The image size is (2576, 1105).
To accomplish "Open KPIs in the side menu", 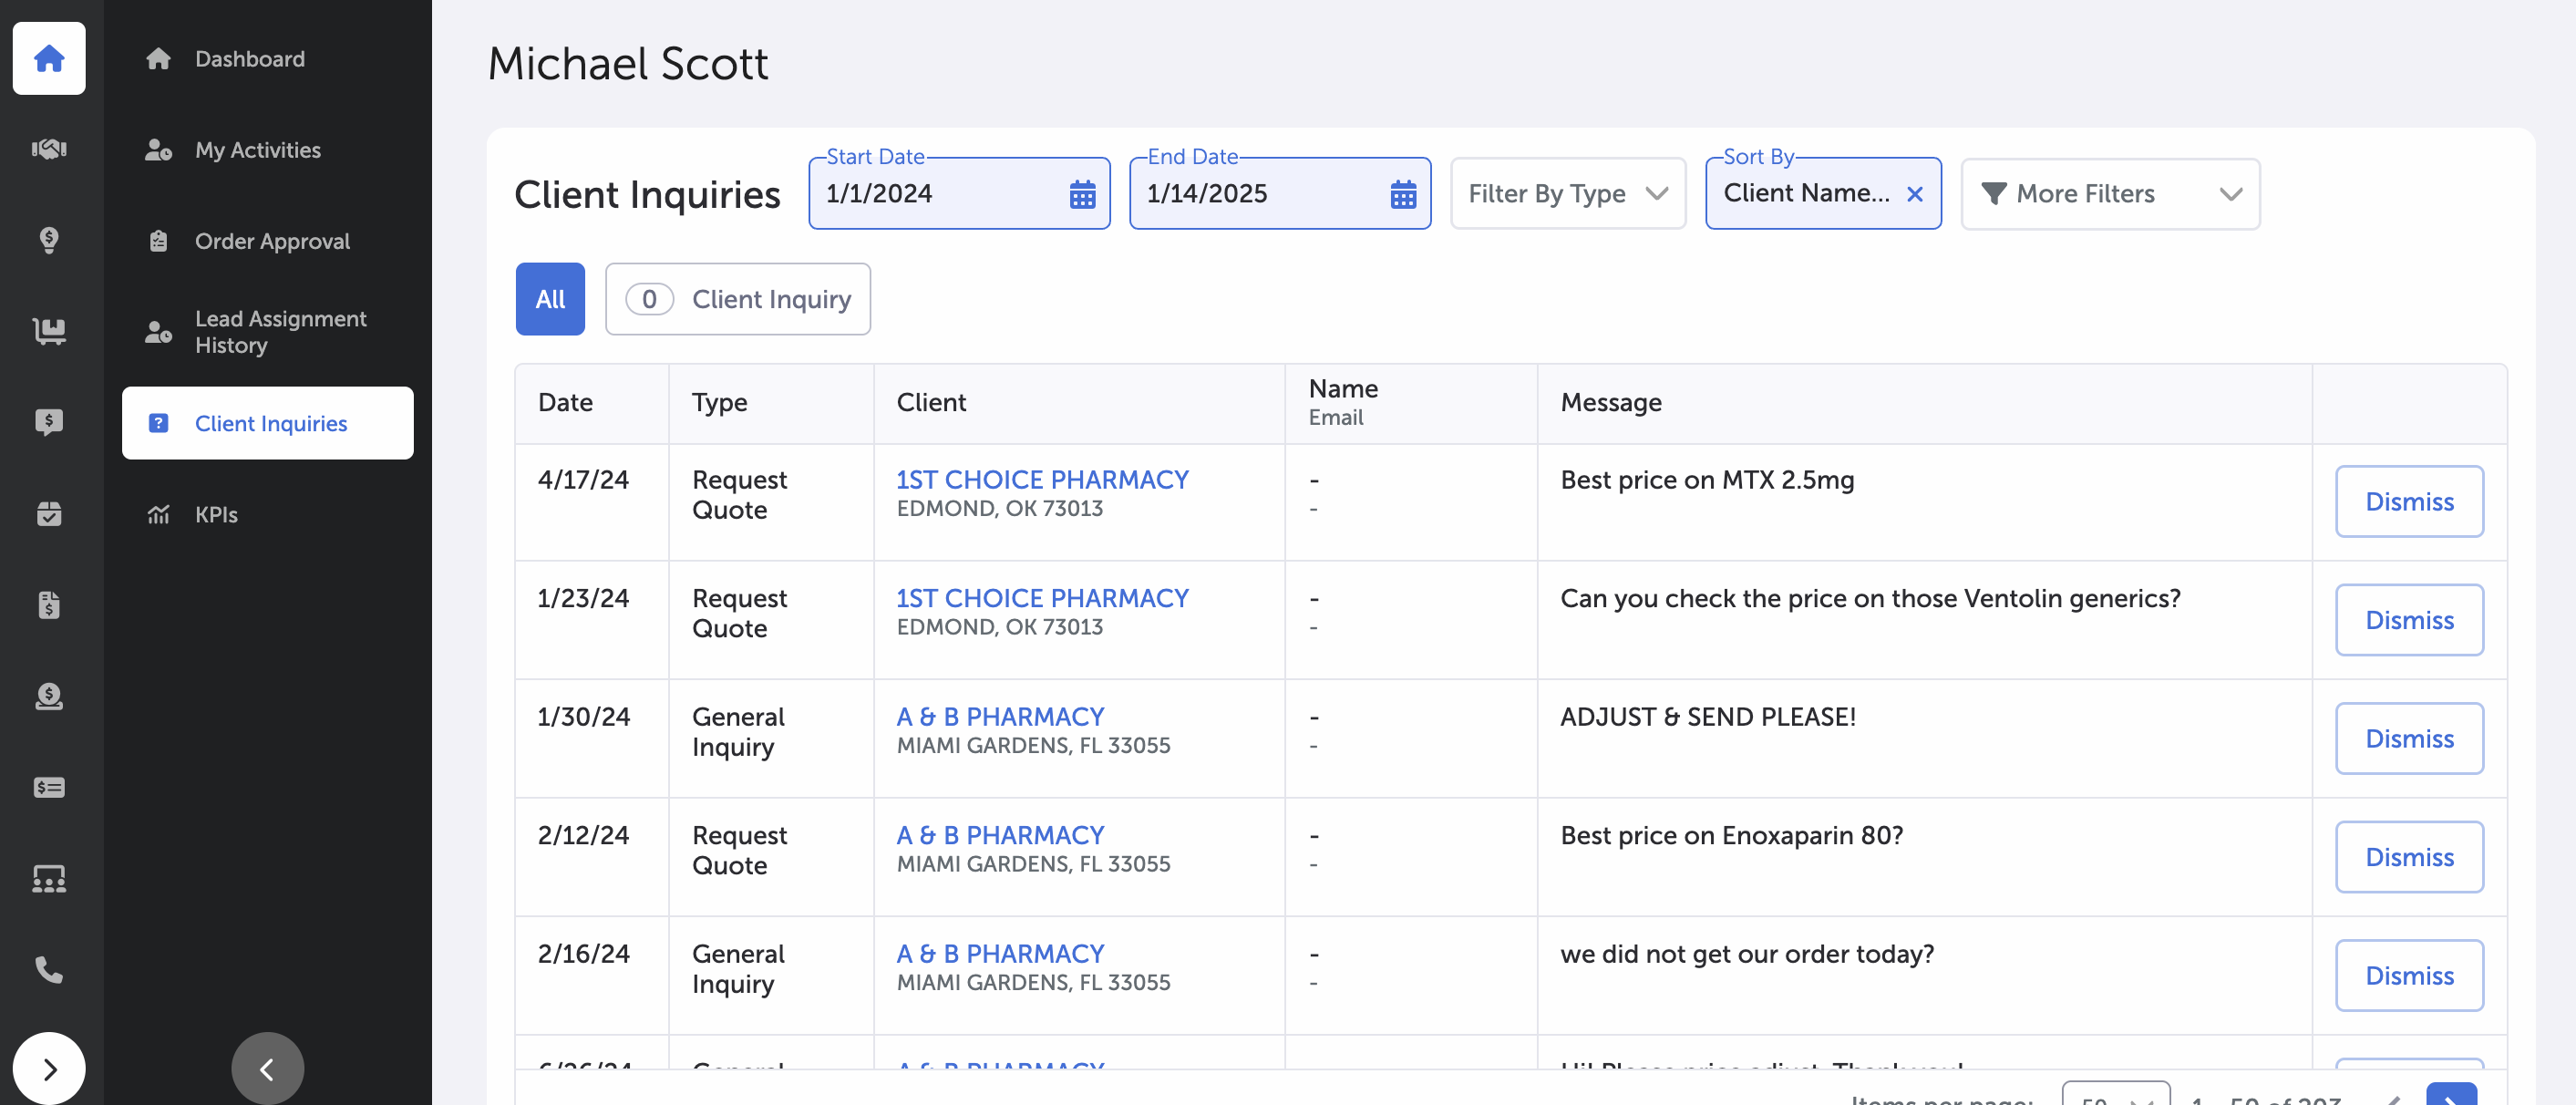I will tap(268, 515).
